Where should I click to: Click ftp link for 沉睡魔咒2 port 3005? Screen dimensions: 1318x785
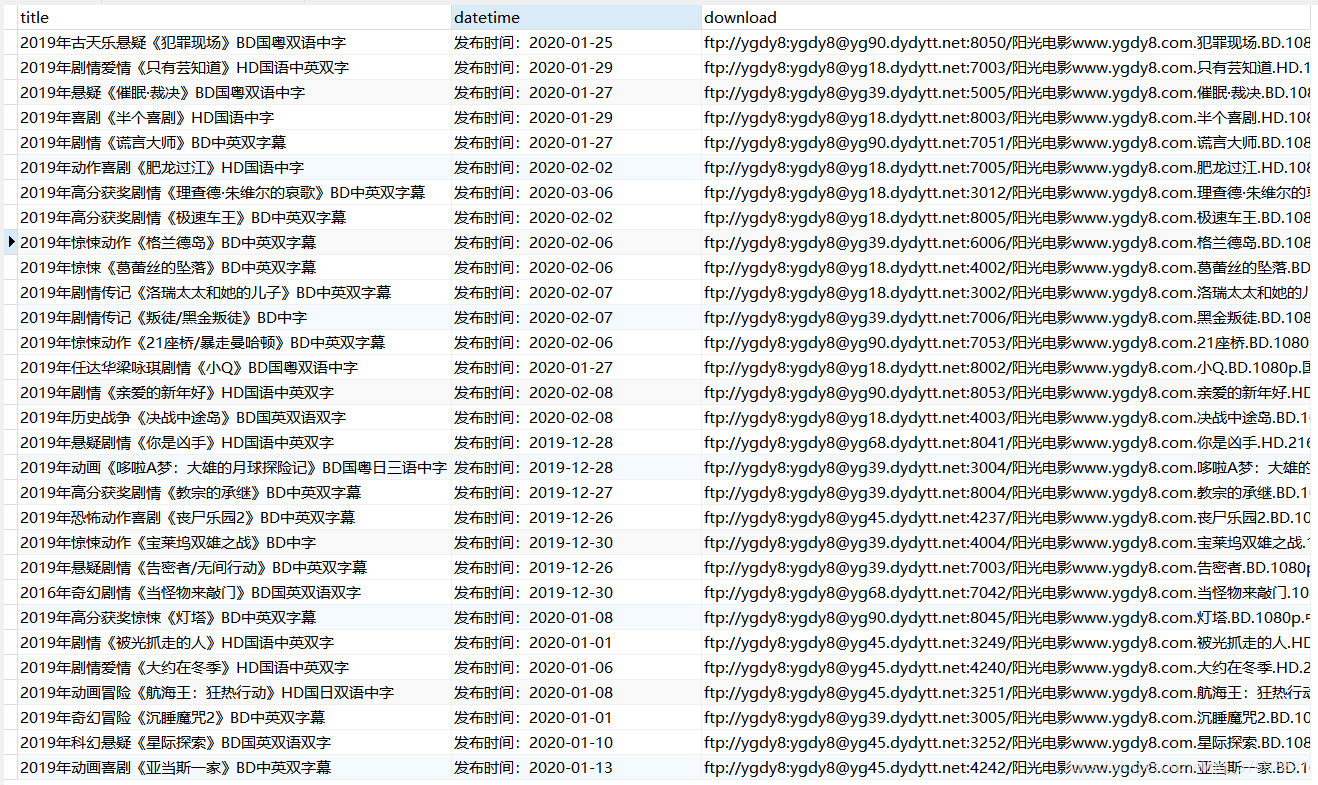(1006, 717)
